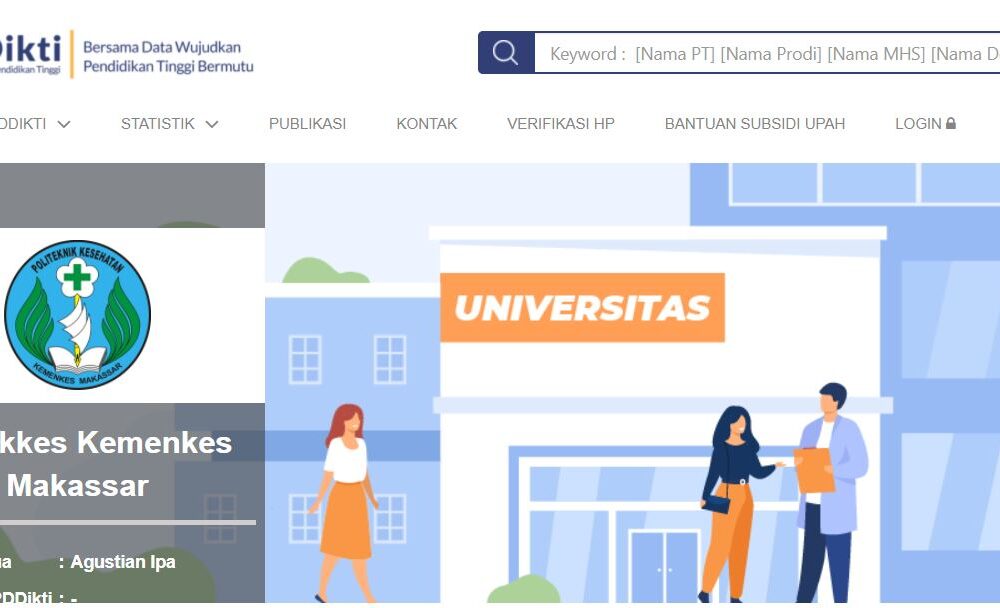Go to VERIFIKASI HP page

[x=561, y=124]
